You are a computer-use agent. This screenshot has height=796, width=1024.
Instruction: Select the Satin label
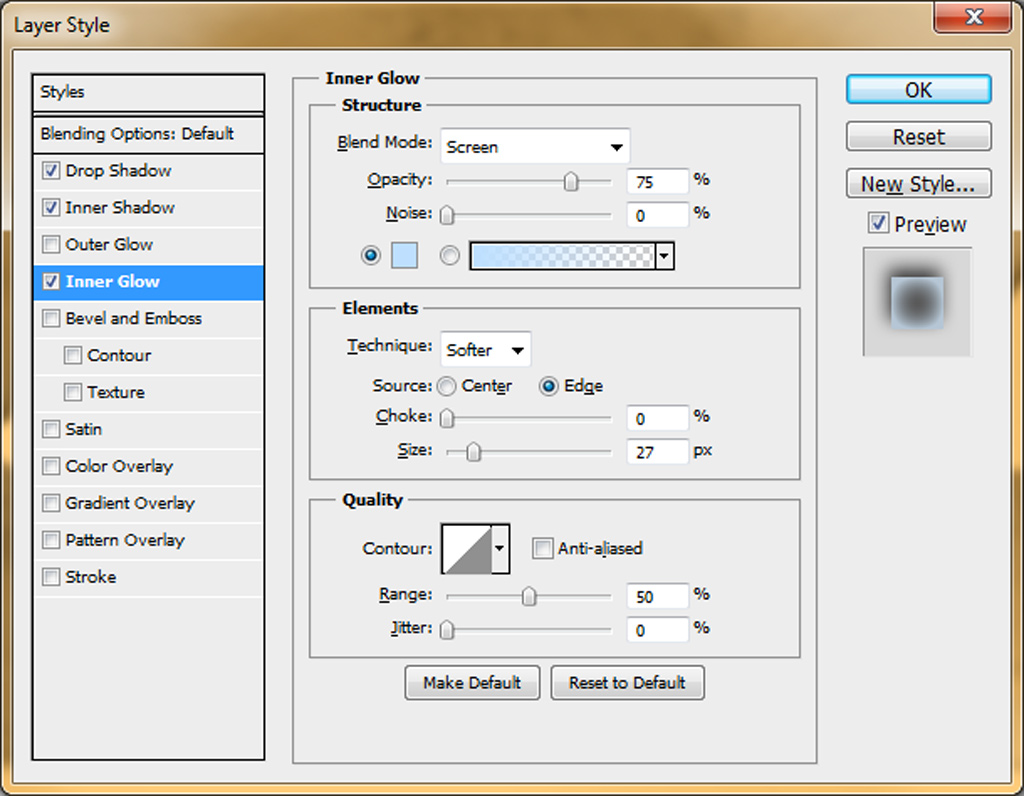click(84, 429)
